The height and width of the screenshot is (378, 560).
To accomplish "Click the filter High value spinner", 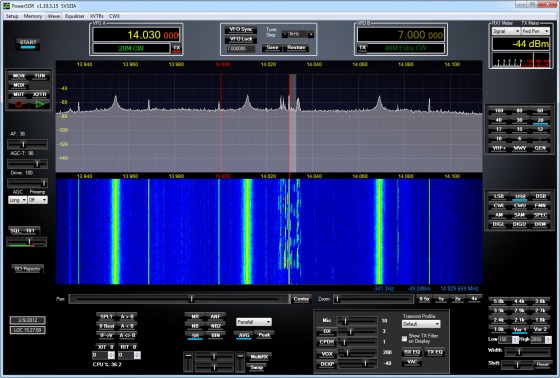I will (549, 340).
